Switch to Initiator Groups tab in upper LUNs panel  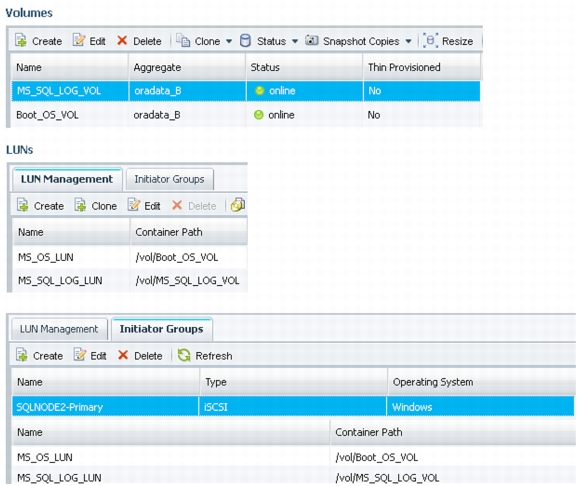(170, 179)
